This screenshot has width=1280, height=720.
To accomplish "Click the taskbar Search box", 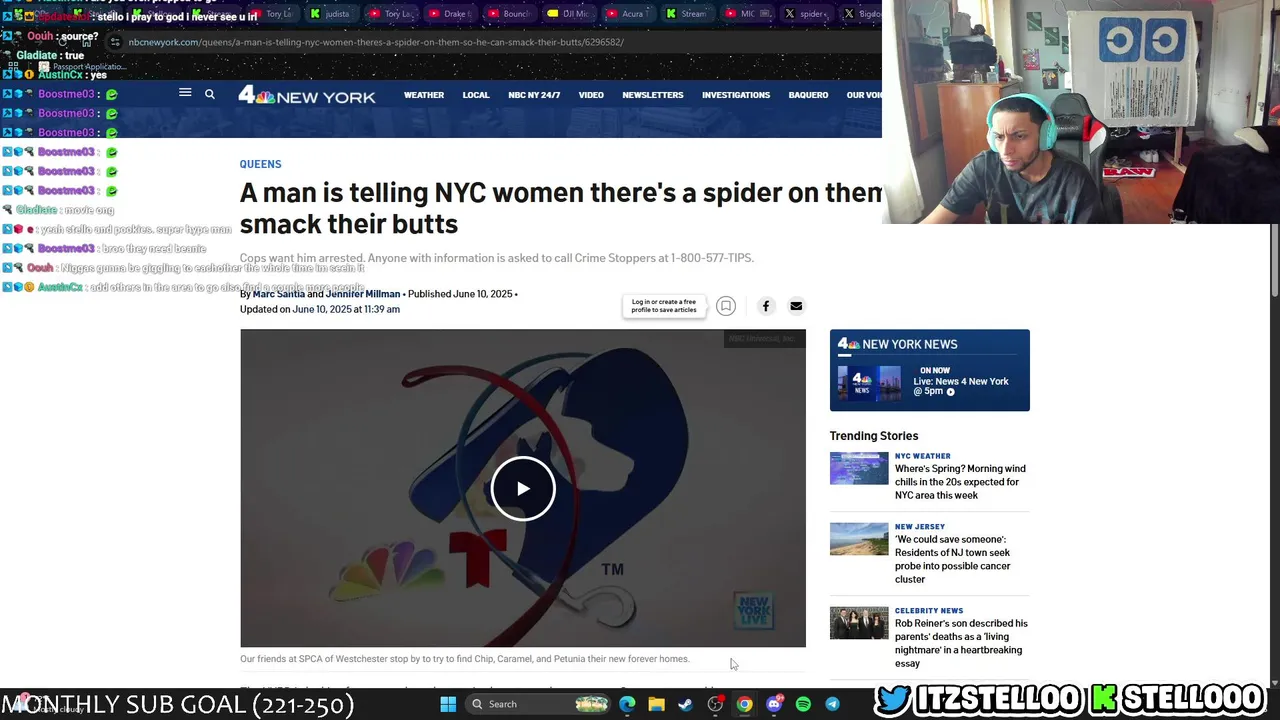I will 538,704.
